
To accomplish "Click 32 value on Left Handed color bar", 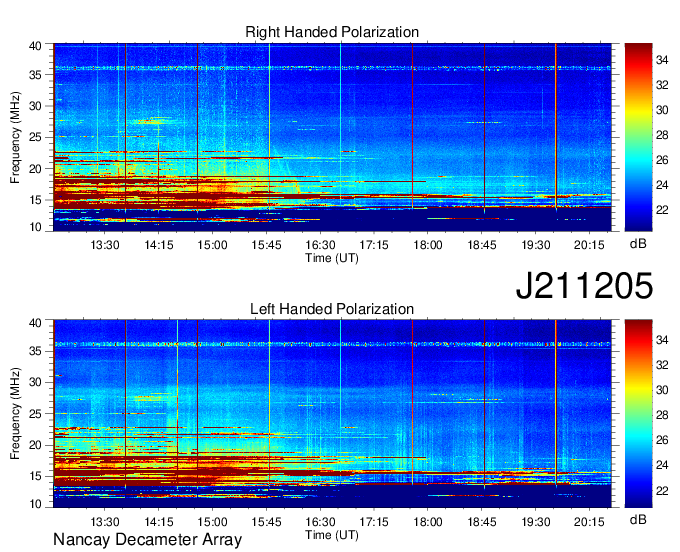I will pyautogui.click(x=662, y=365).
